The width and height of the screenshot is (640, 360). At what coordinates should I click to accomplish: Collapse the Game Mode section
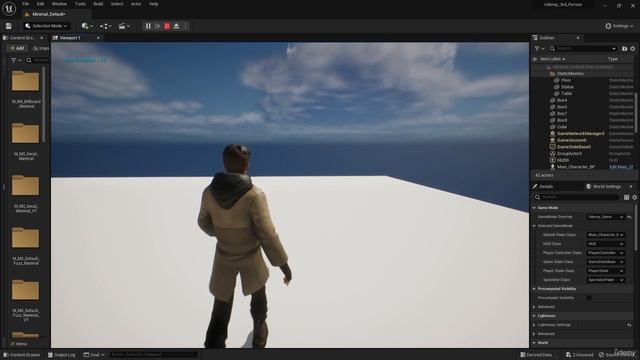click(534, 208)
